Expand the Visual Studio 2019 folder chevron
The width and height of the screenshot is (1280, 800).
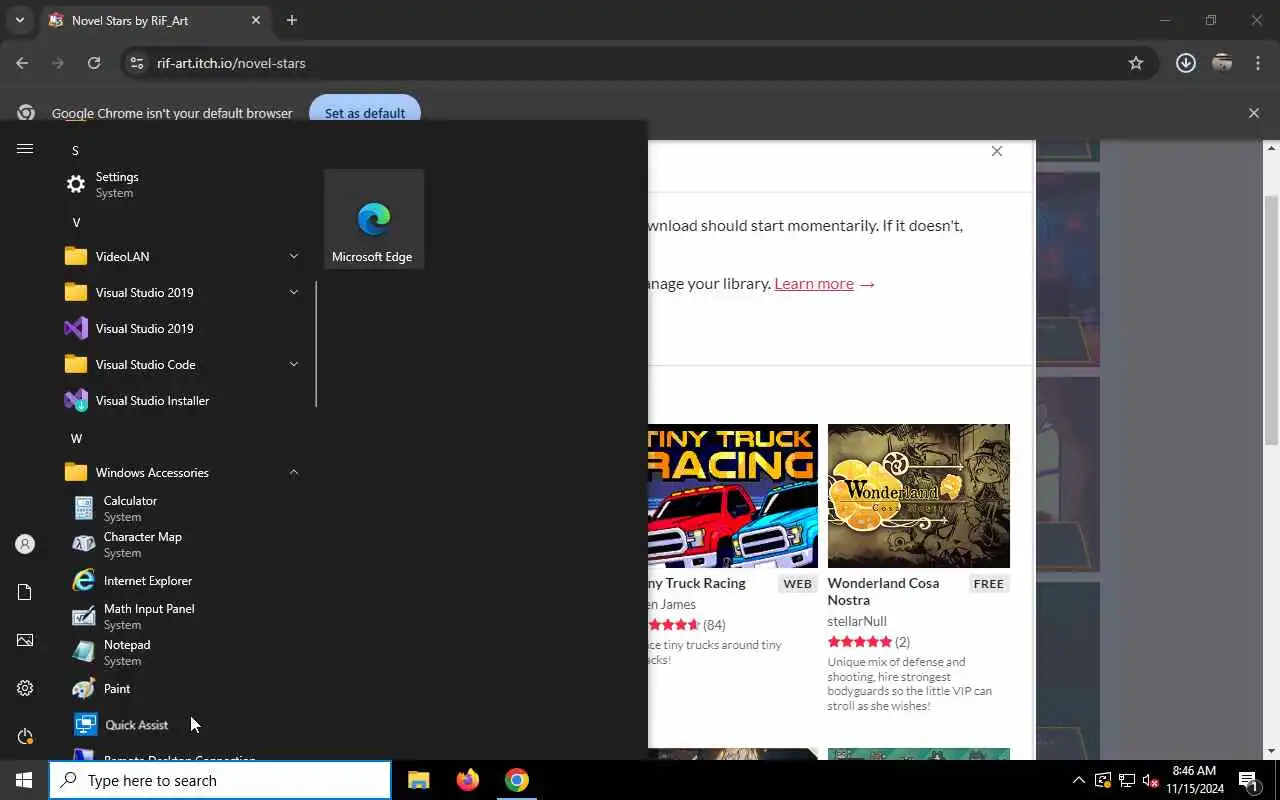[294, 292]
